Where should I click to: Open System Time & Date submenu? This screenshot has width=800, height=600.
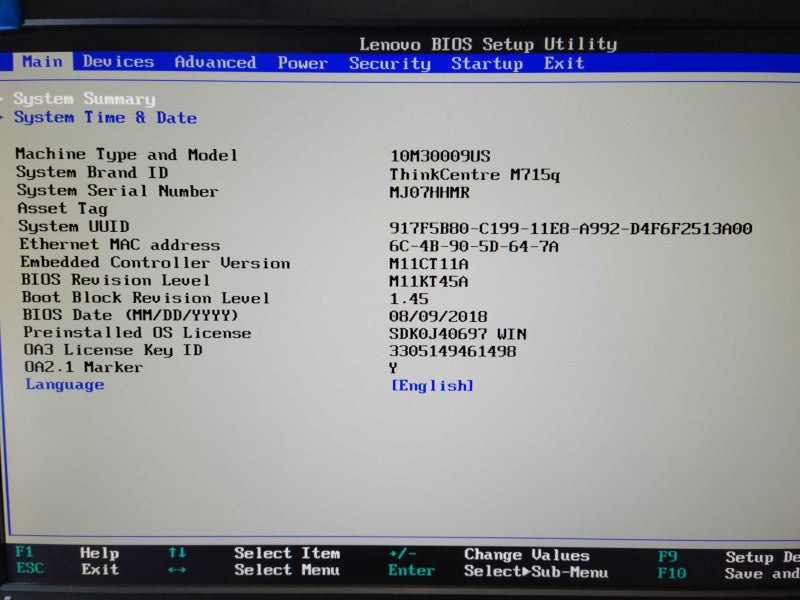(x=105, y=117)
